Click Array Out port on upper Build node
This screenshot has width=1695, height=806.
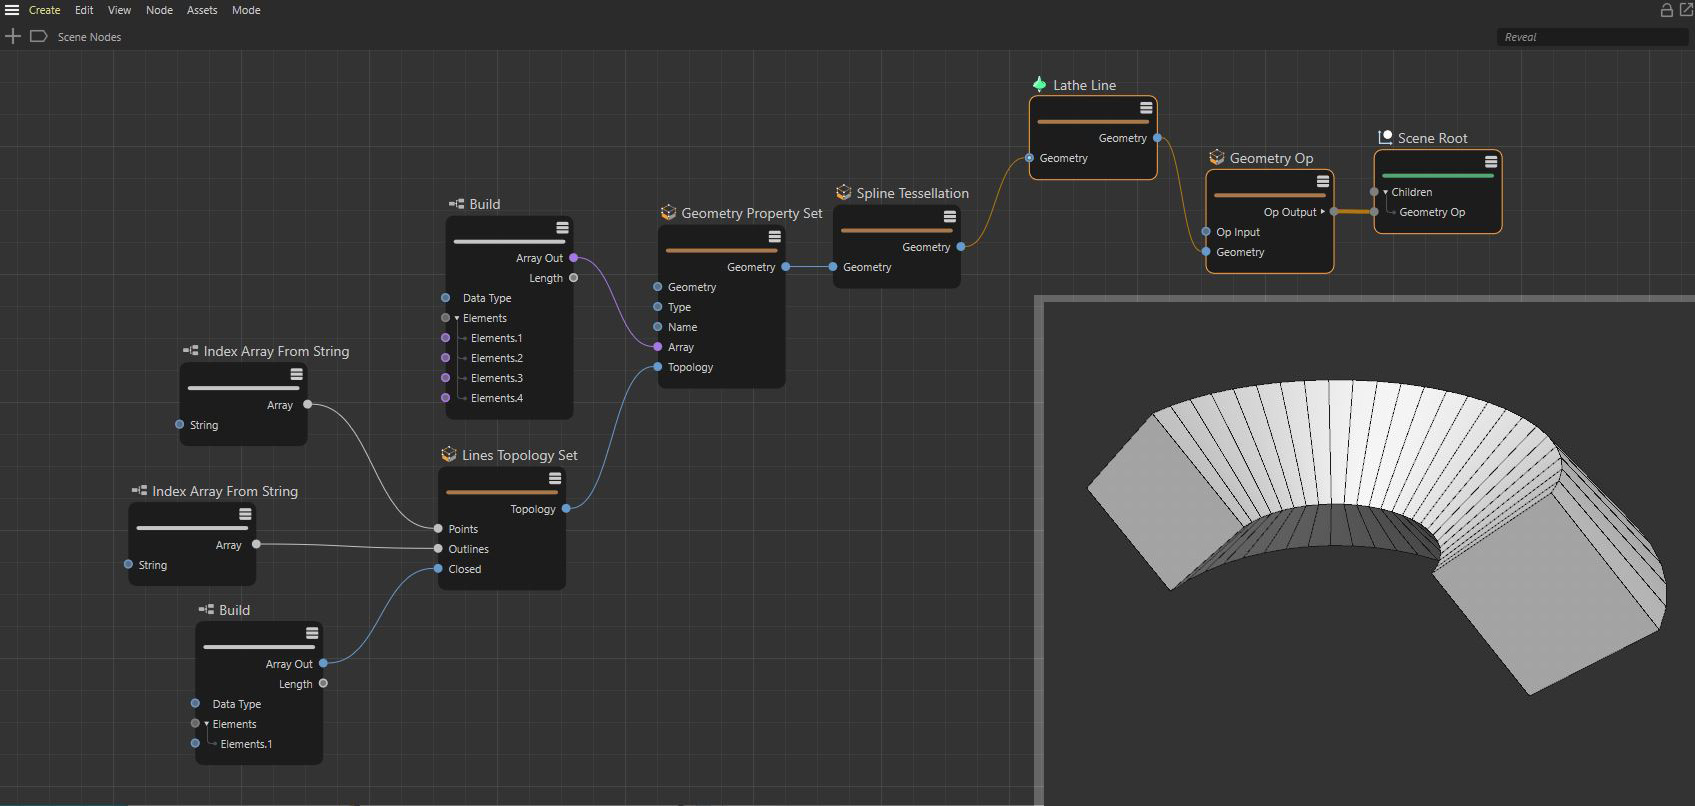coord(573,258)
